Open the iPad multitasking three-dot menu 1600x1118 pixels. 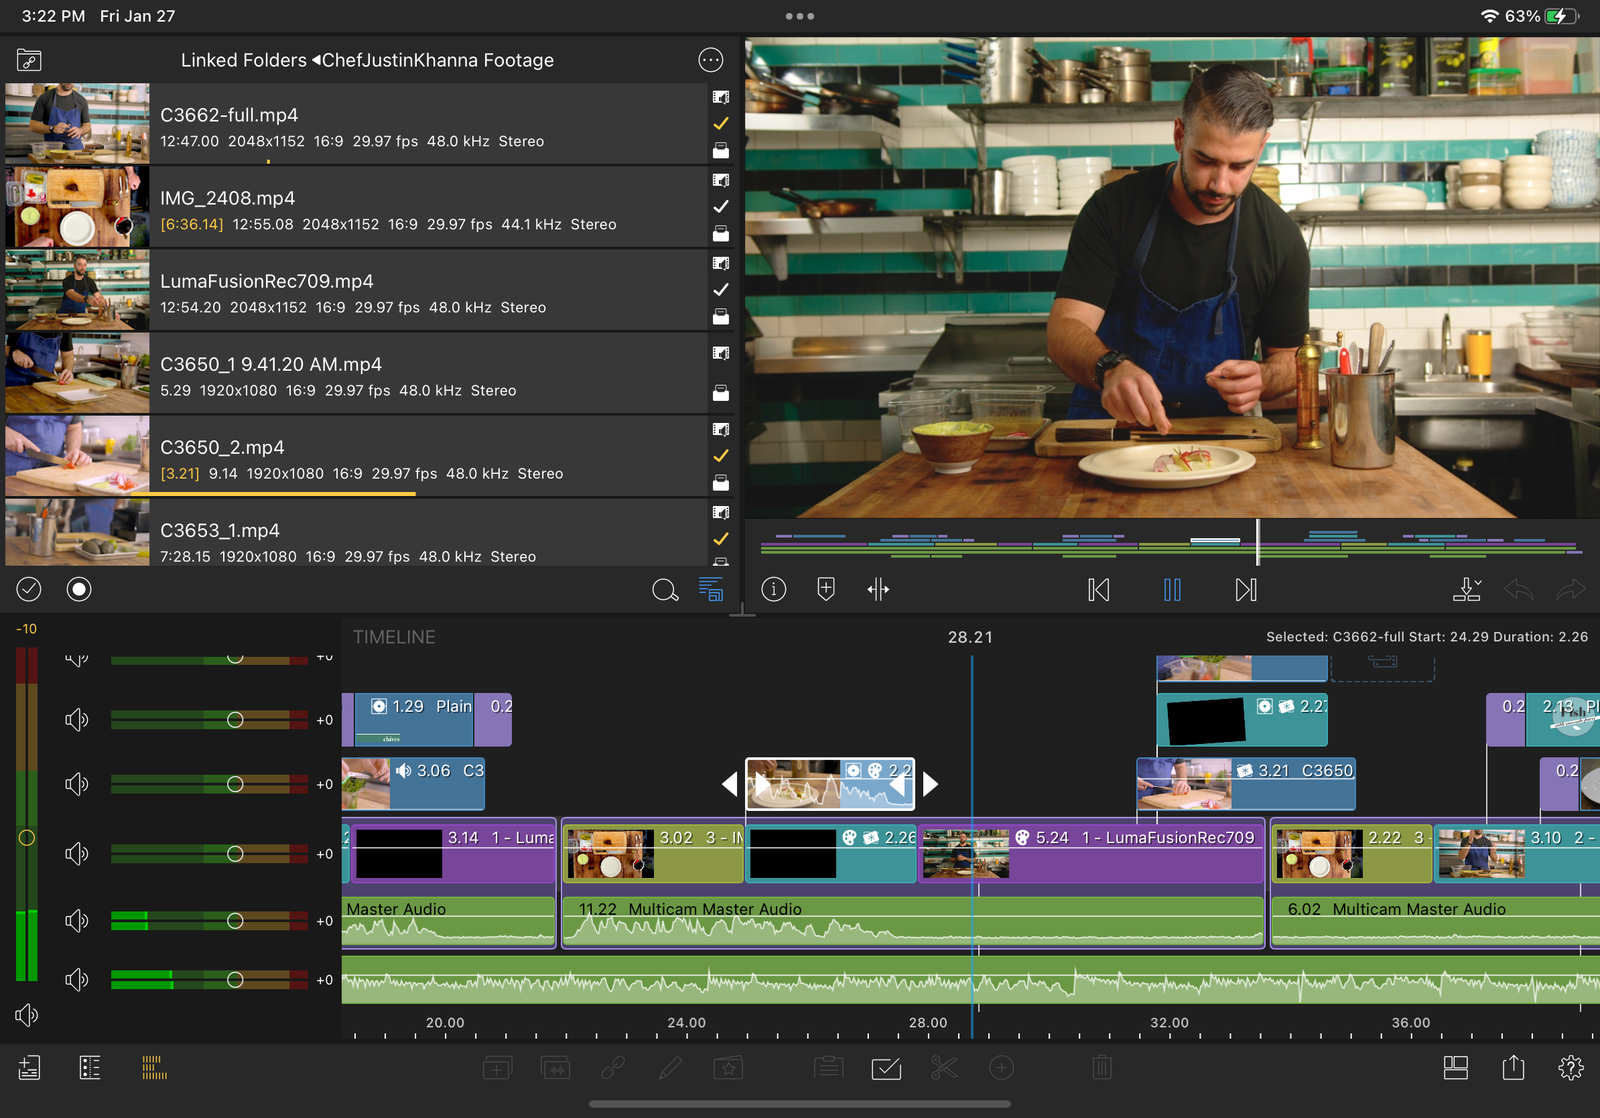pyautogui.click(x=800, y=16)
